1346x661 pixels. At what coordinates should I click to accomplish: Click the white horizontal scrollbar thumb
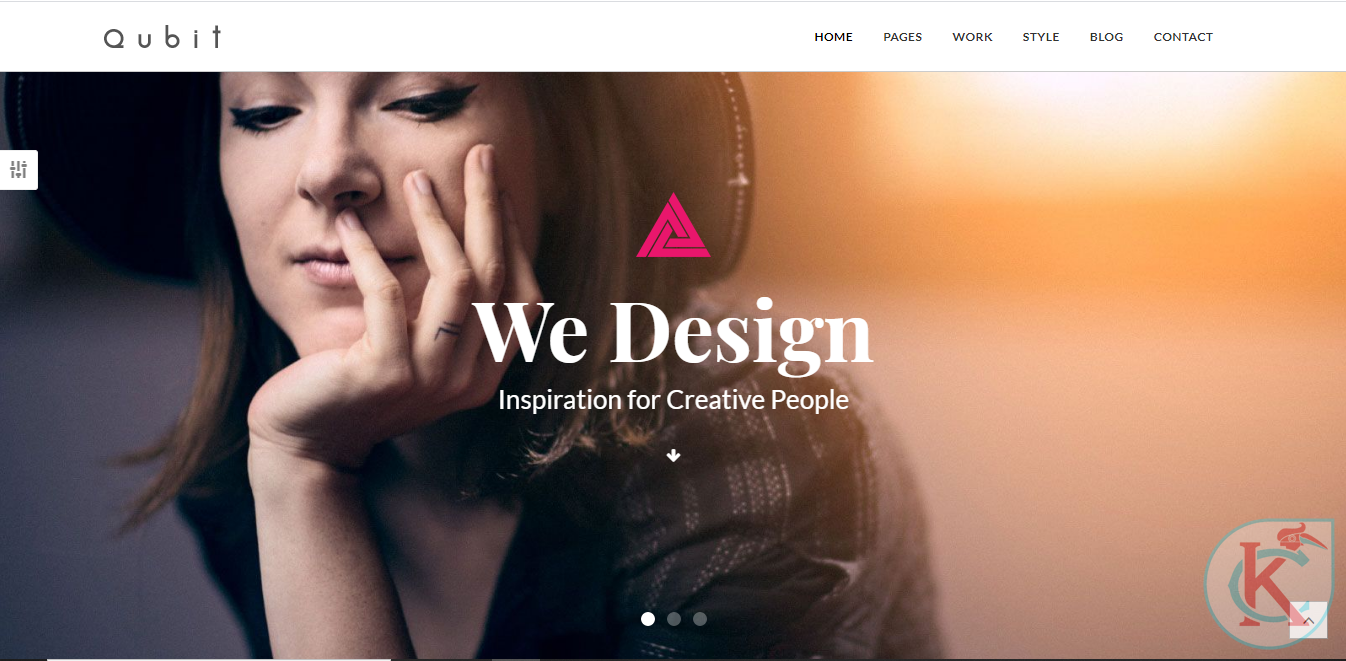pyautogui.click(x=218, y=659)
